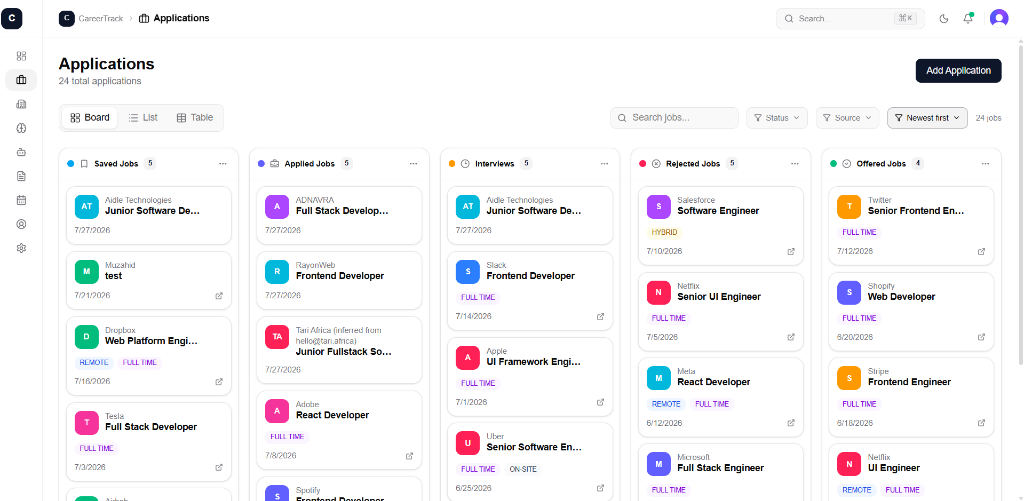Switch to List view
1024x501 pixels.
(x=143, y=118)
